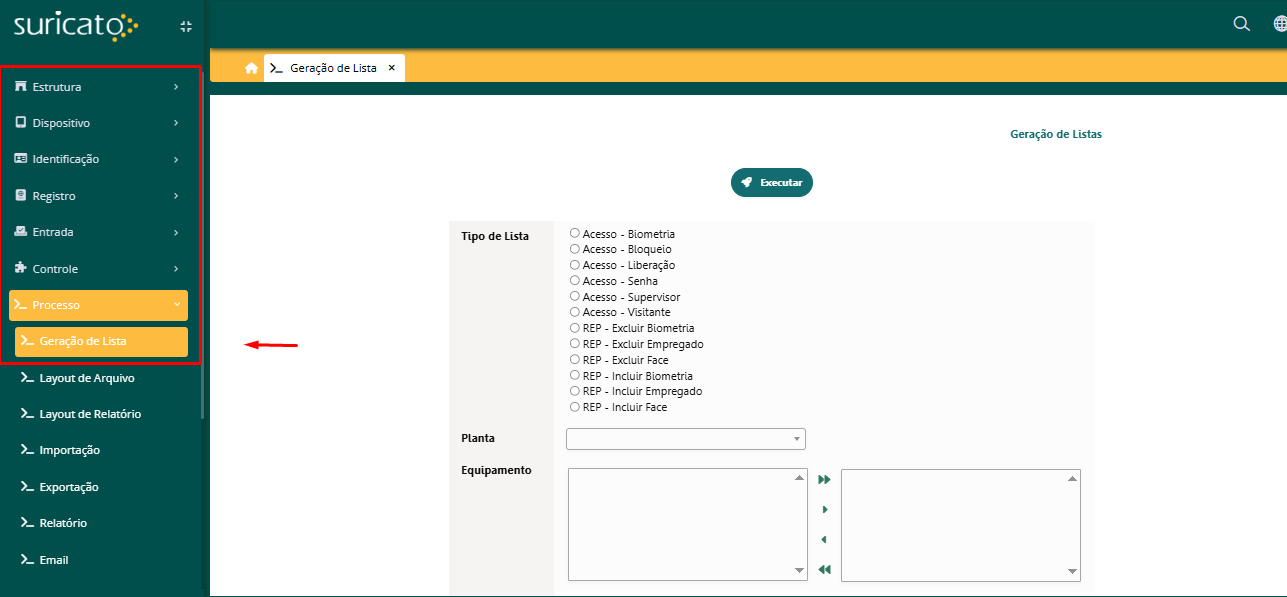Select REP - Incluir Biometria option
Screen dimensions: 1287x597
(x=575, y=376)
